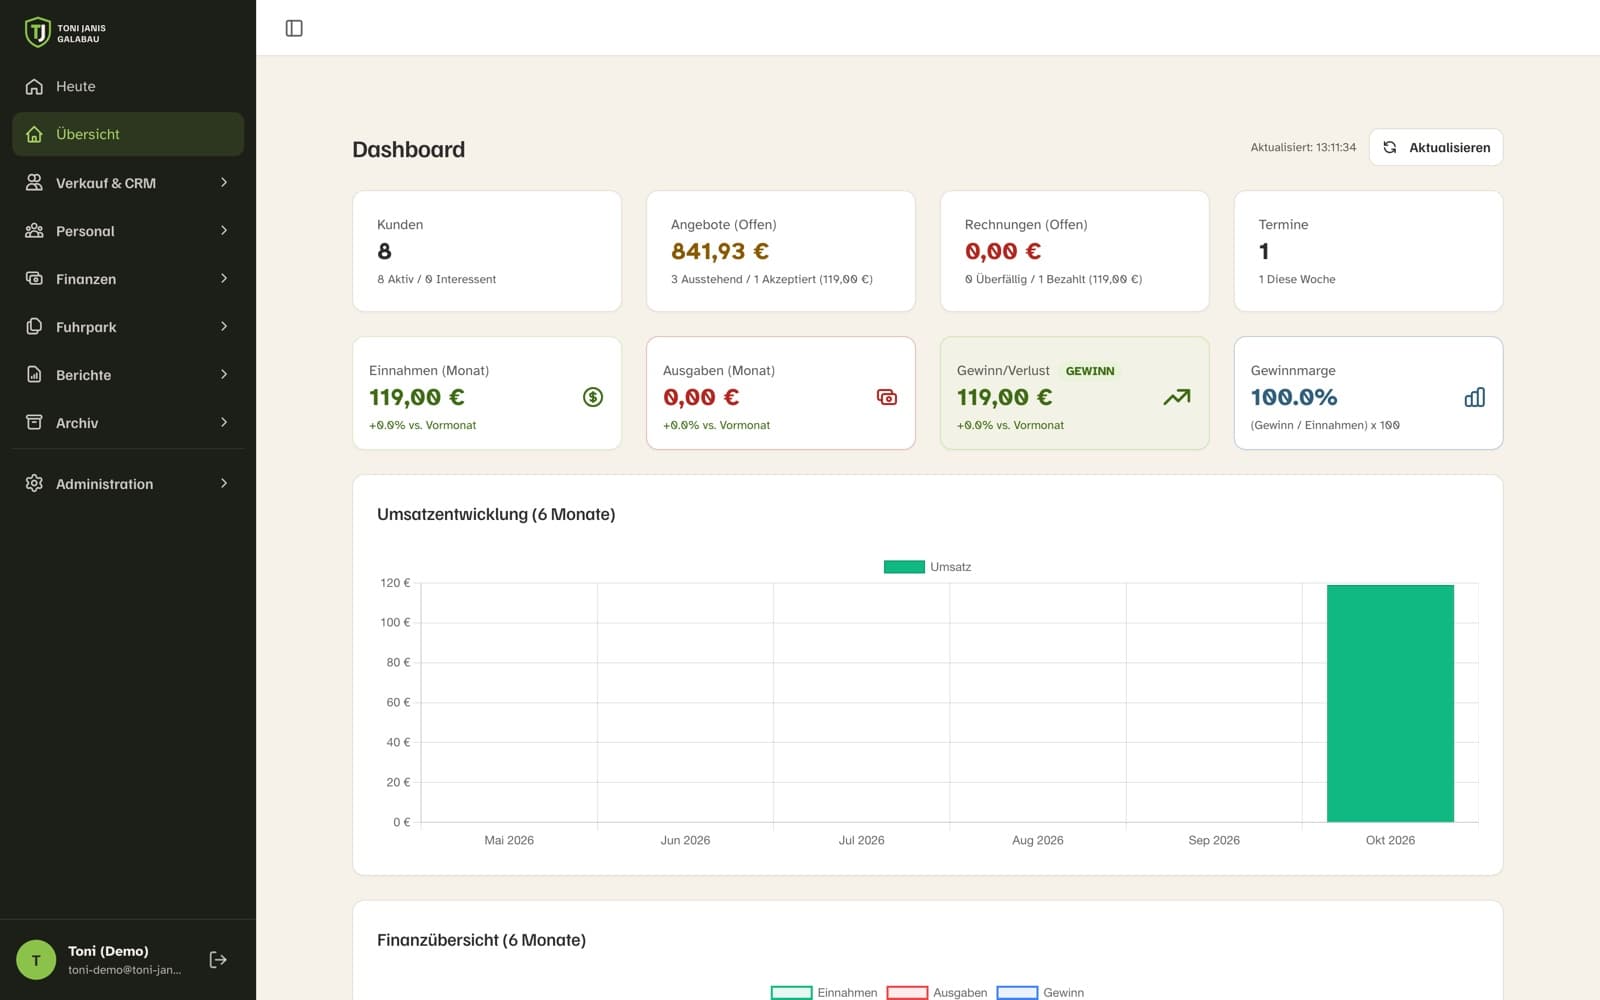Click the banknote icon in Ausgaben card
Viewport: 1600px width, 1000px height.
887,397
